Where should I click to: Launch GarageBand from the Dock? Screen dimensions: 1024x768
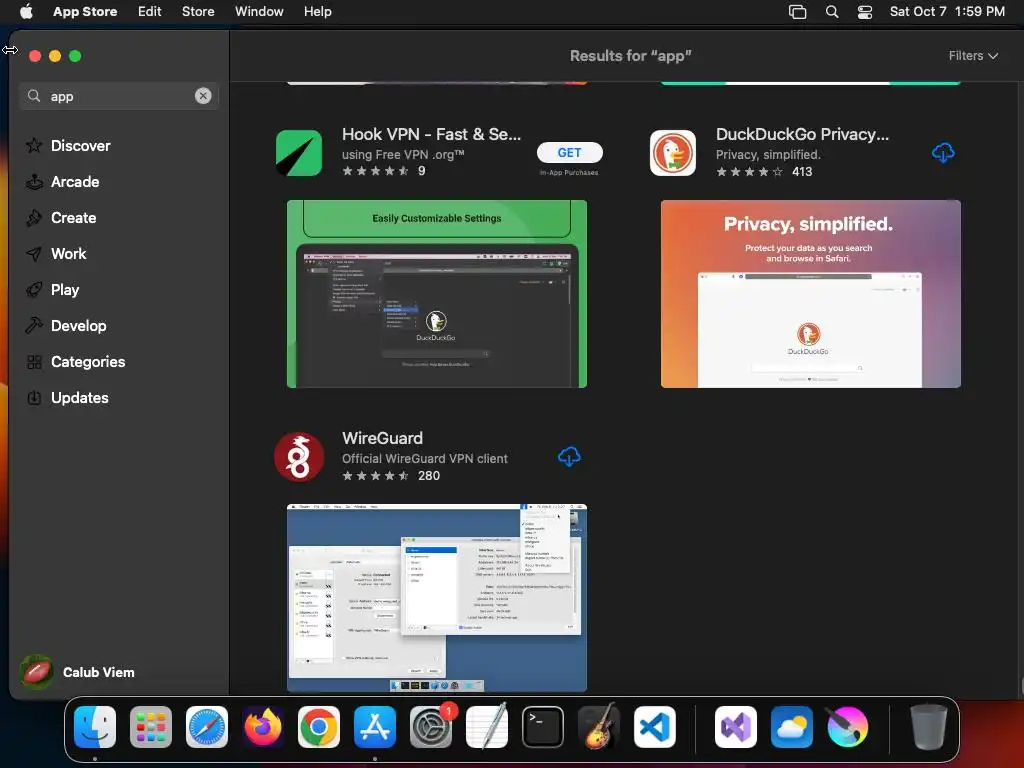pyautogui.click(x=599, y=727)
